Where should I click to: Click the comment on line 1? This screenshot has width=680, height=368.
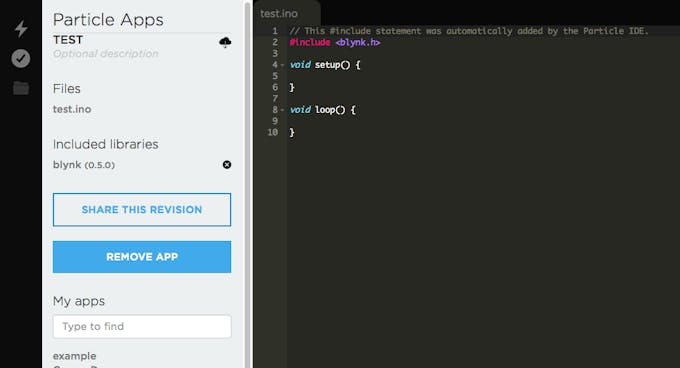coord(469,31)
